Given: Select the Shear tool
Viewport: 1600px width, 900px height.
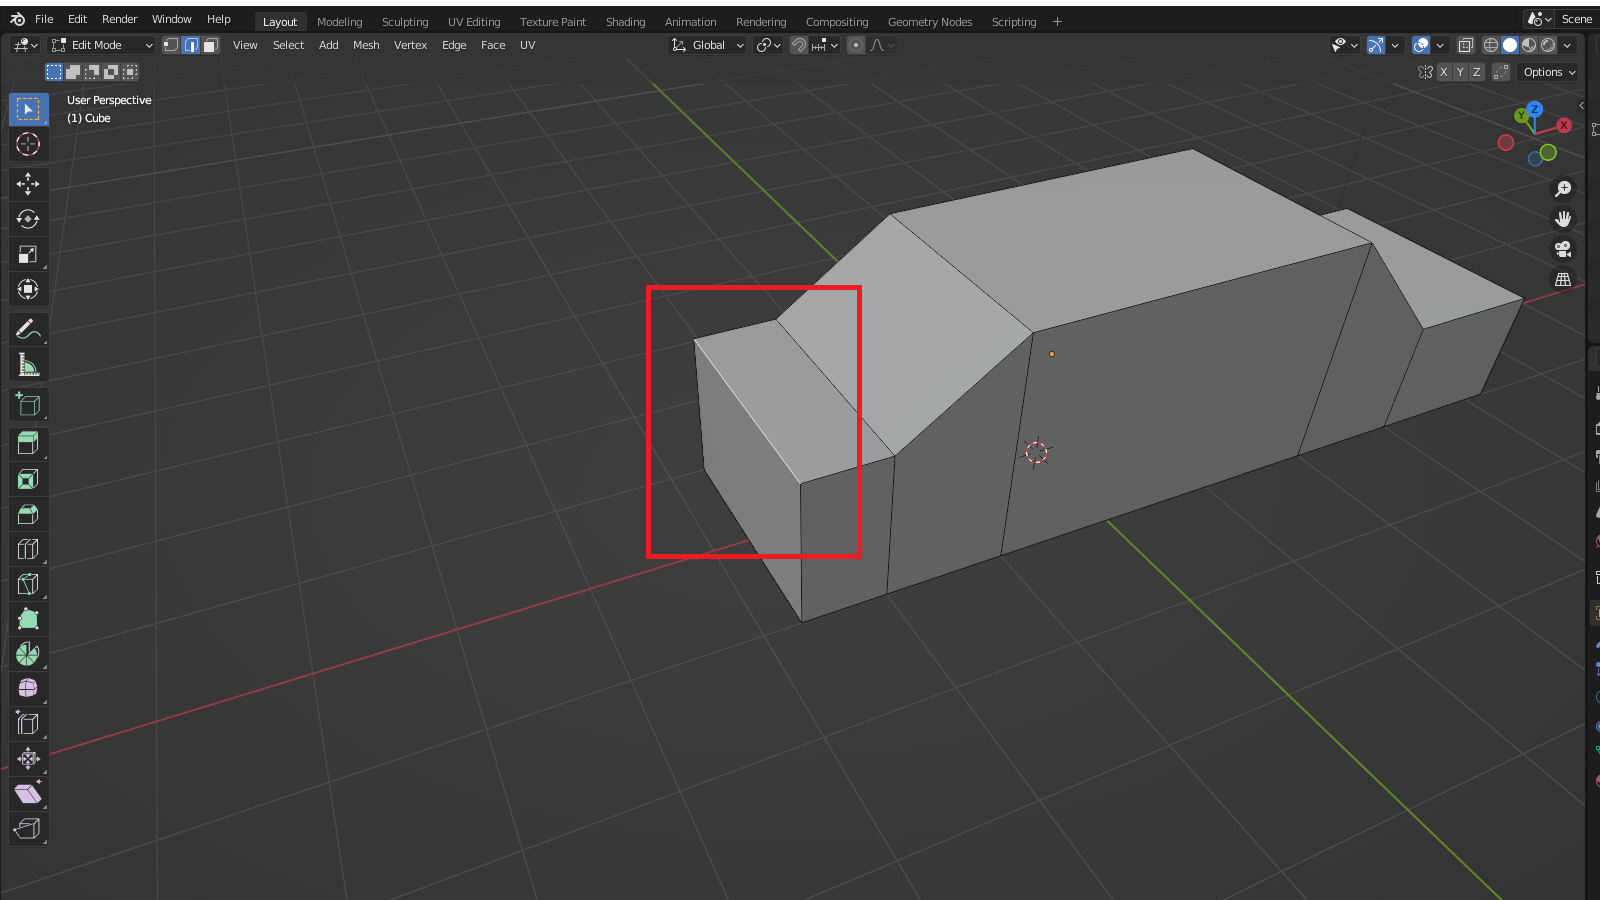Looking at the screenshot, I should coord(28,793).
